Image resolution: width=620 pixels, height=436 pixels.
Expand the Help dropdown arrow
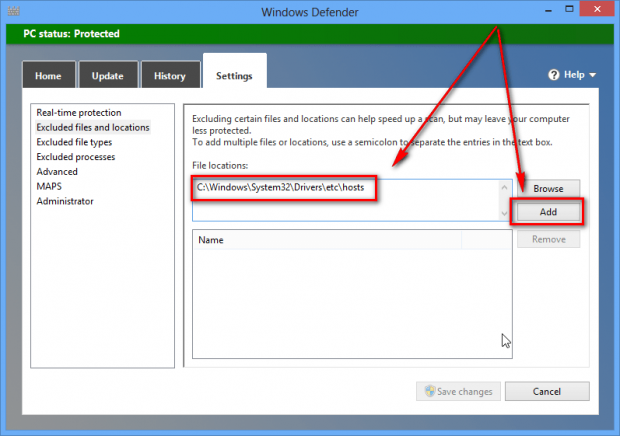592,75
